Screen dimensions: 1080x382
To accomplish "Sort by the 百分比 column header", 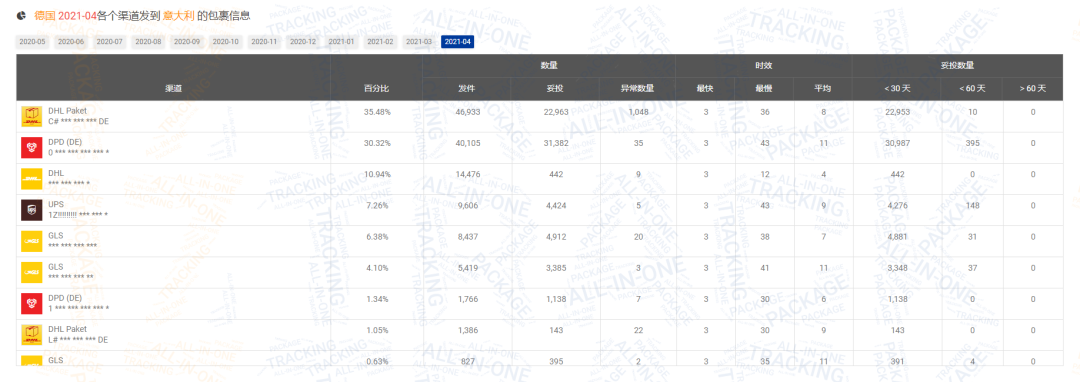I will point(377,88).
